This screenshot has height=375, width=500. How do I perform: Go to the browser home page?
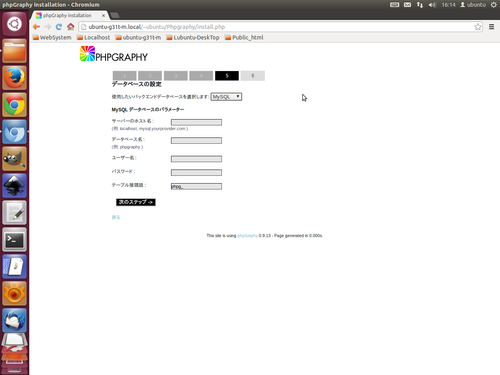point(70,27)
